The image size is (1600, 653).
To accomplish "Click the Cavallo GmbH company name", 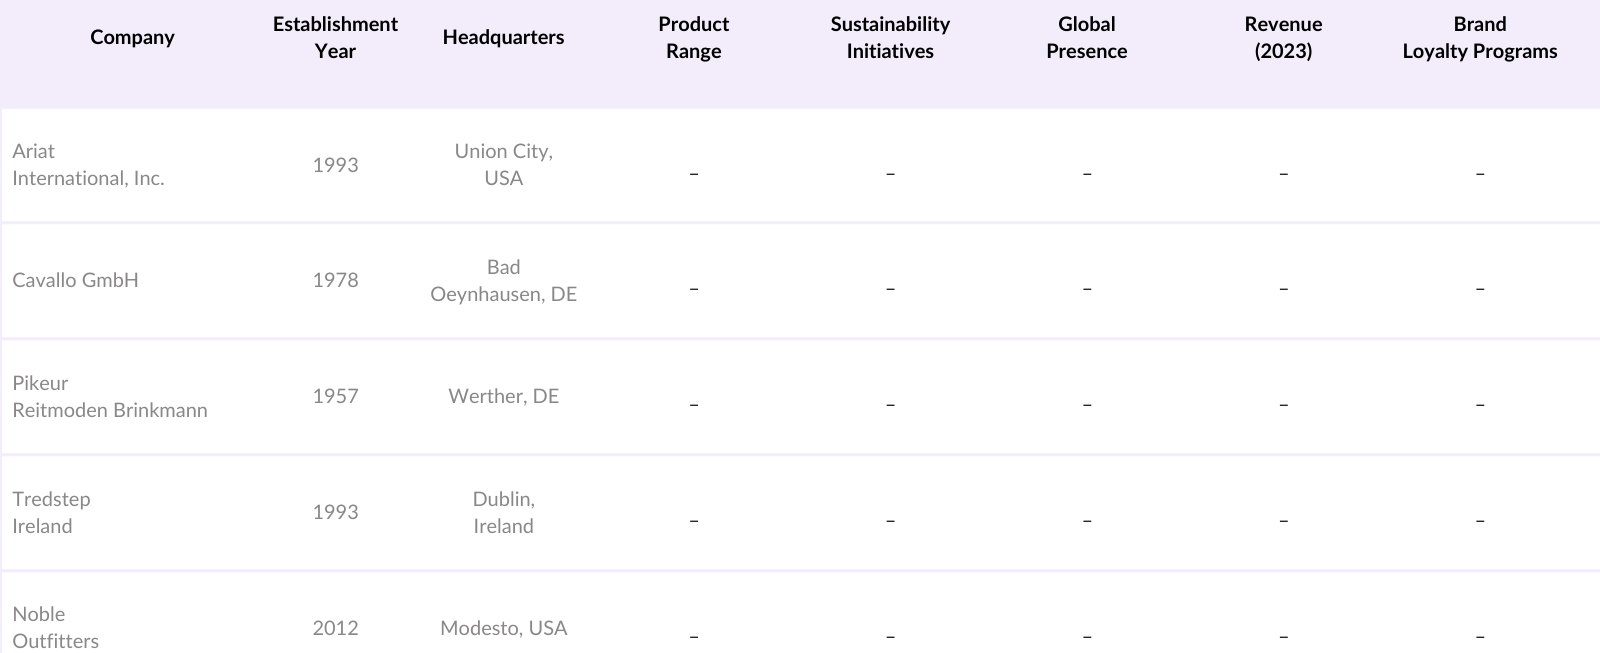I will [x=75, y=280].
